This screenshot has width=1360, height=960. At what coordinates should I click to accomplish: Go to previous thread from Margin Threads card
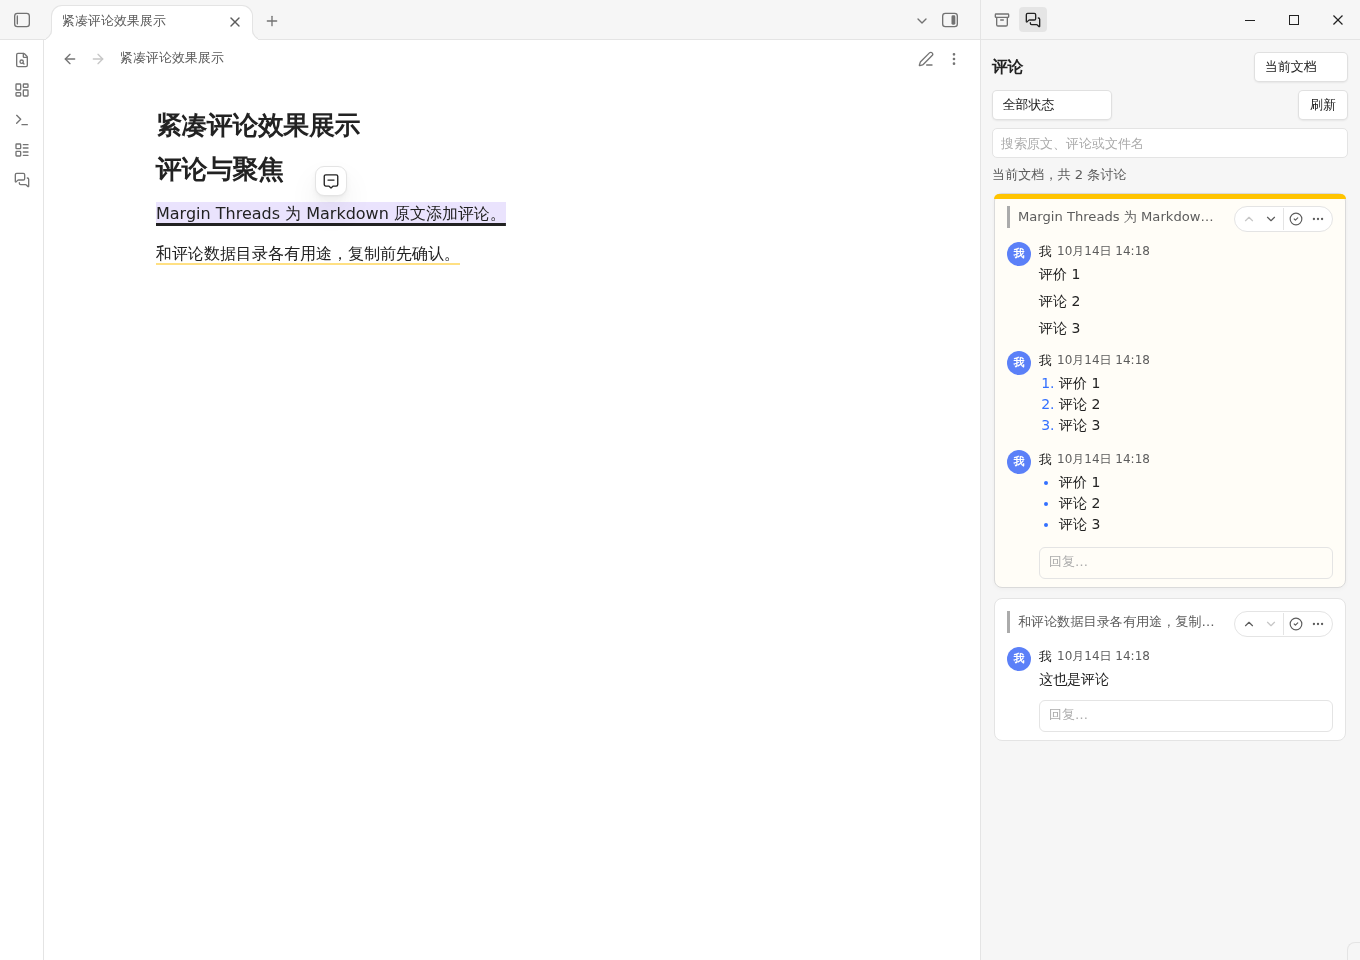(1249, 219)
